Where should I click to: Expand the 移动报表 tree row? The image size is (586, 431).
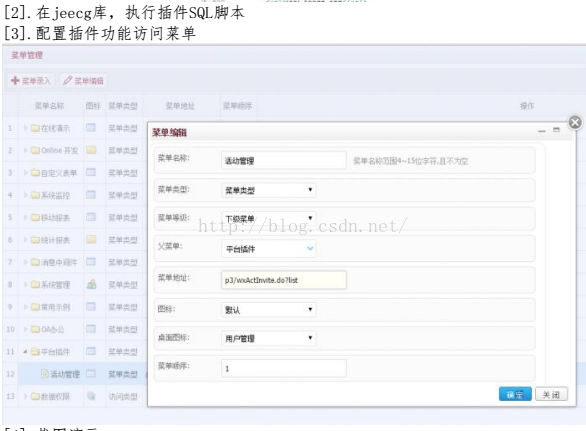coord(25,218)
